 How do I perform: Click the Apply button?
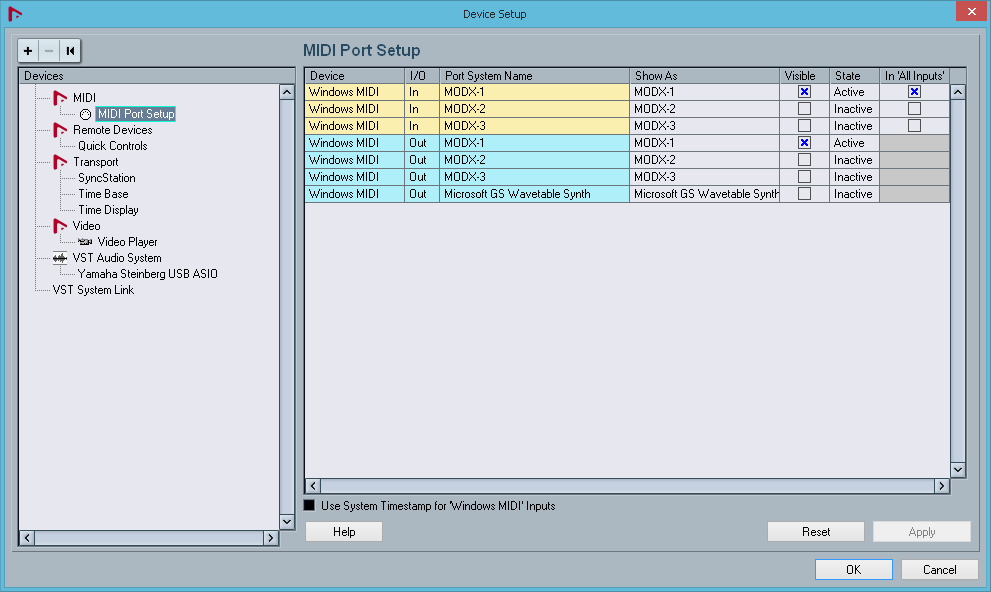(x=921, y=532)
